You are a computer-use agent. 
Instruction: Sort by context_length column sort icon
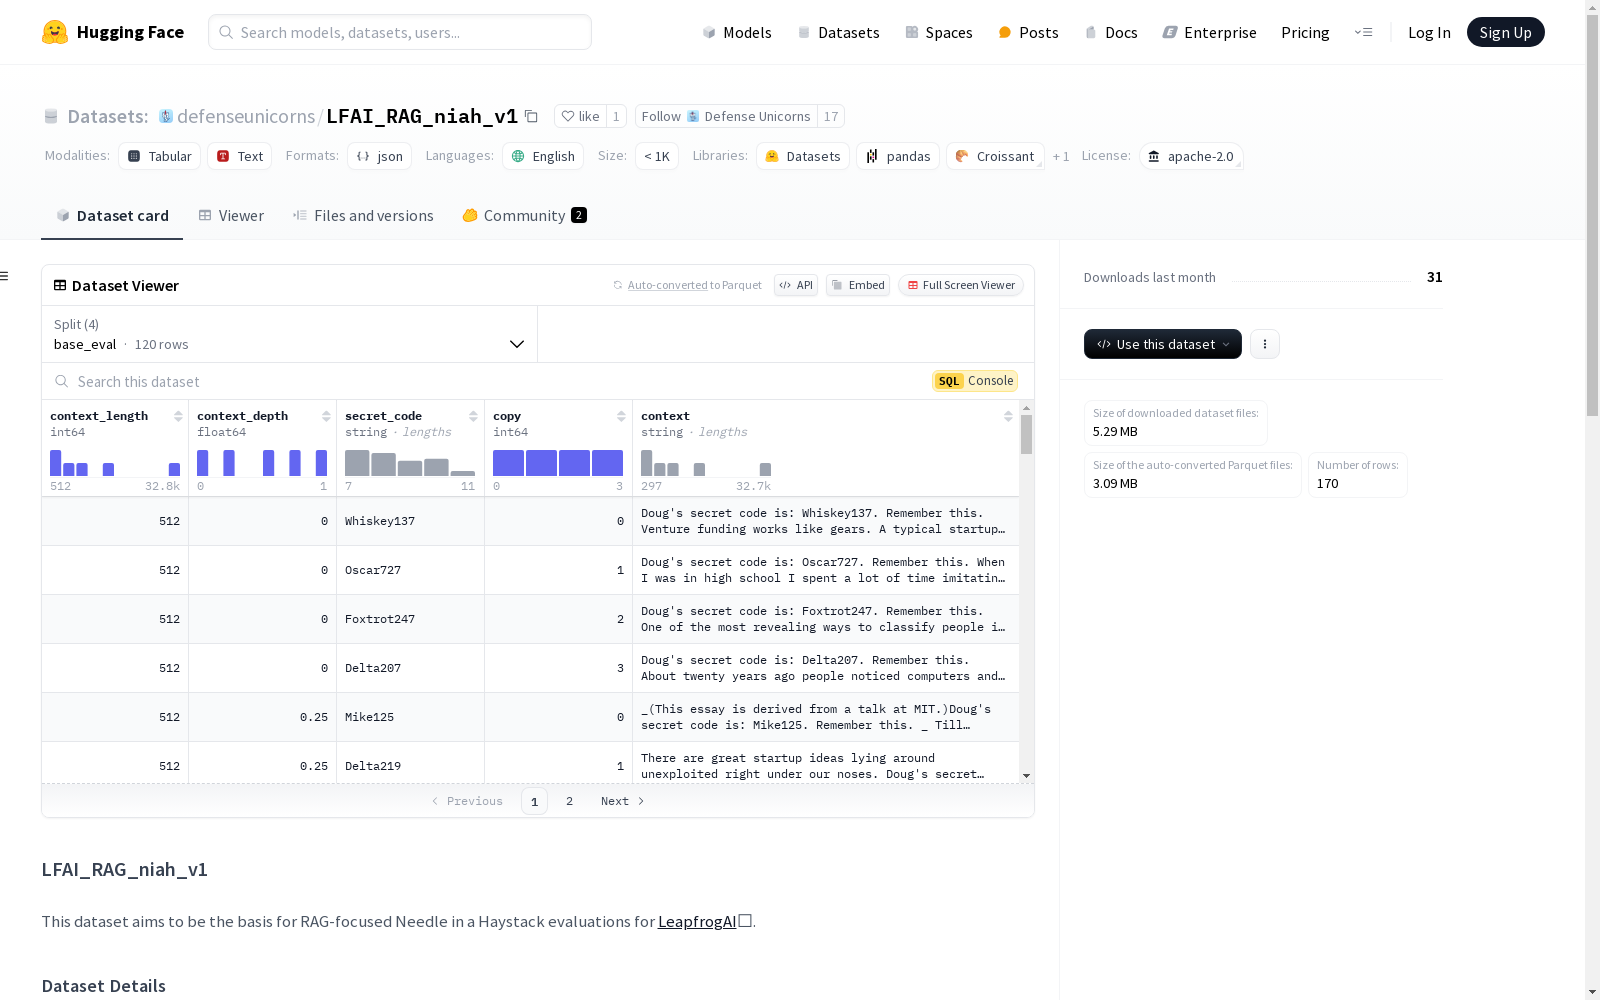tap(178, 416)
